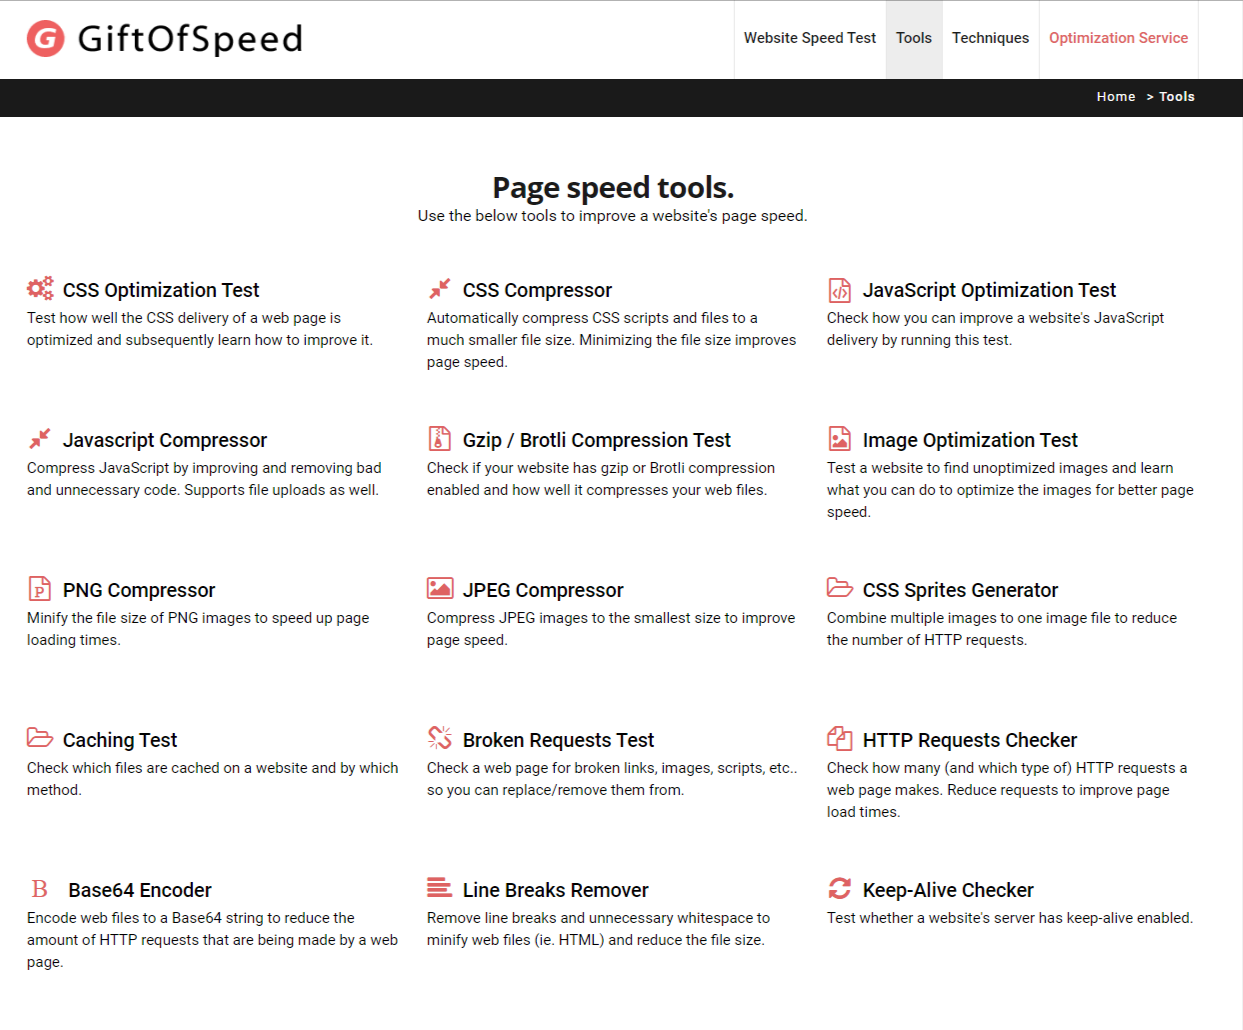Click the broken link icon beside Broken Requests Test
1243x1030 pixels.
pos(439,738)
